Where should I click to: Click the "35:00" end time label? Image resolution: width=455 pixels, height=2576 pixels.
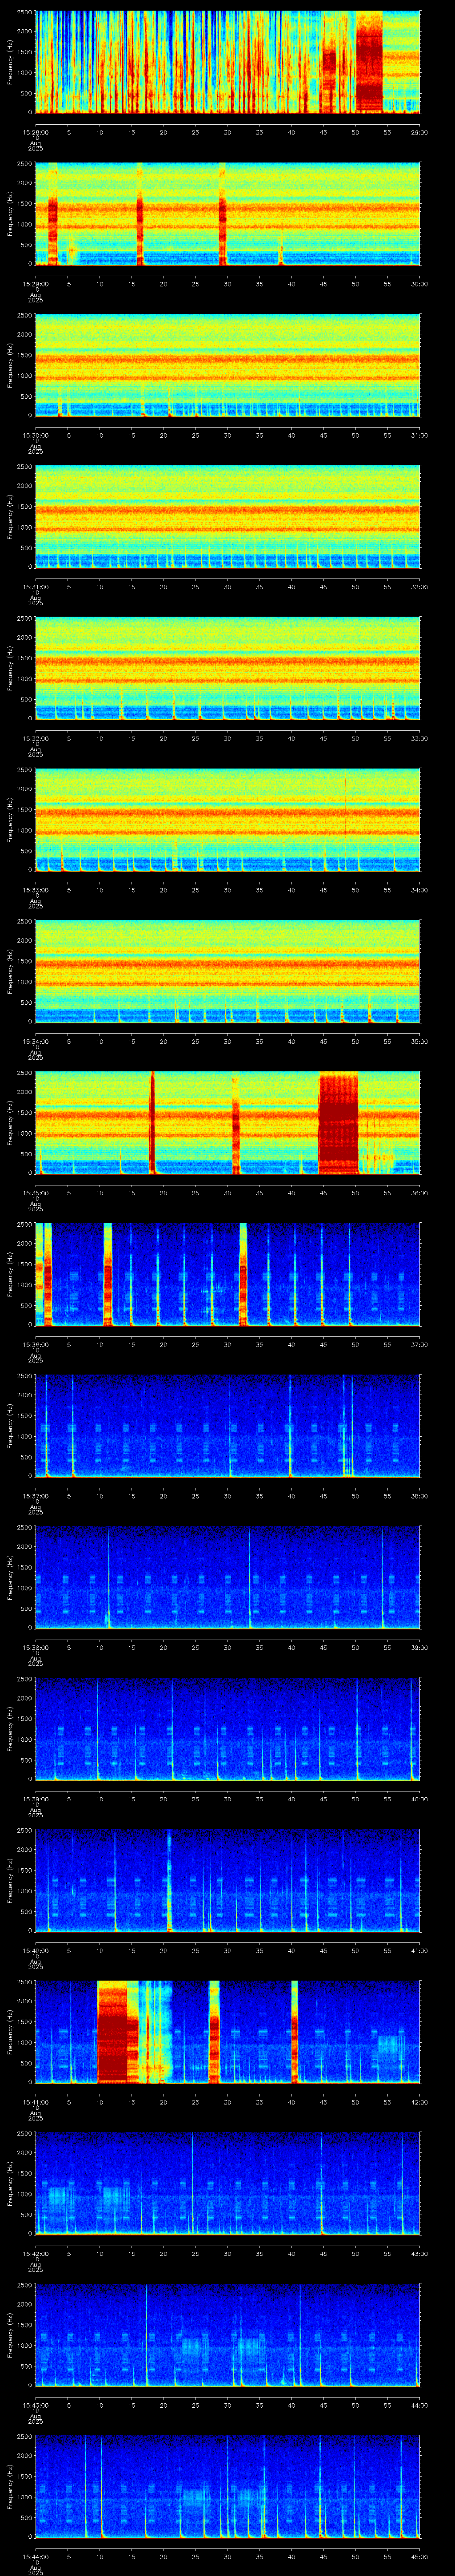(x=420, y=1041)
